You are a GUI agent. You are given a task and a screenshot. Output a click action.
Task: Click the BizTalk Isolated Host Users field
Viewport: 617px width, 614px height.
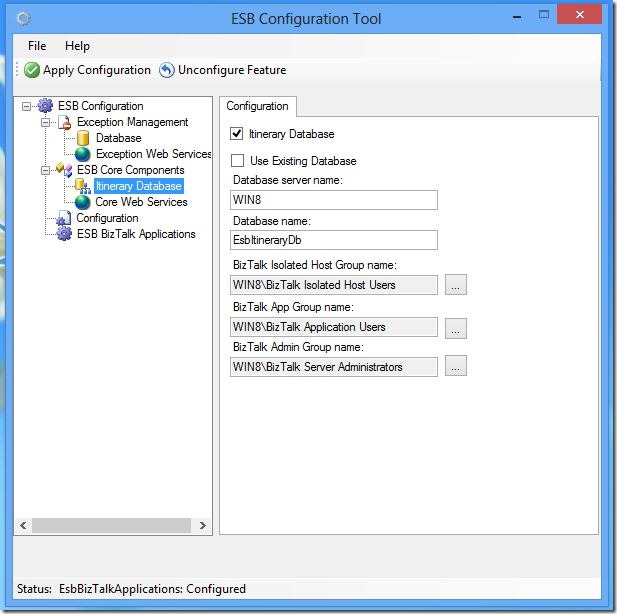coord(334,285)
